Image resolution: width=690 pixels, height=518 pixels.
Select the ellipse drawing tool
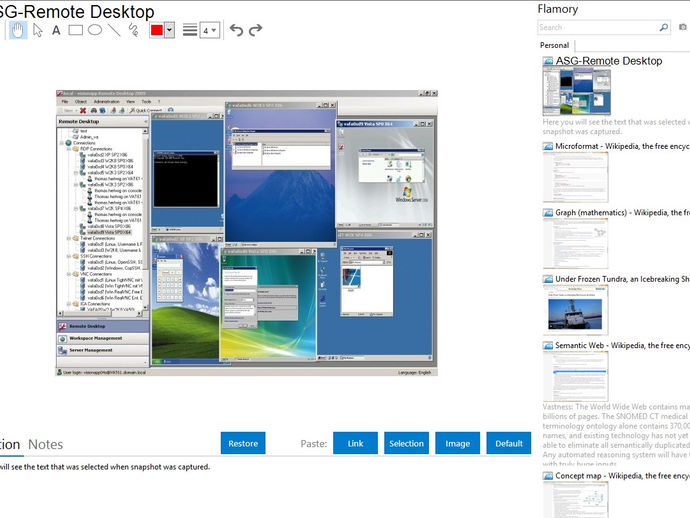click(x=95, y=30)
